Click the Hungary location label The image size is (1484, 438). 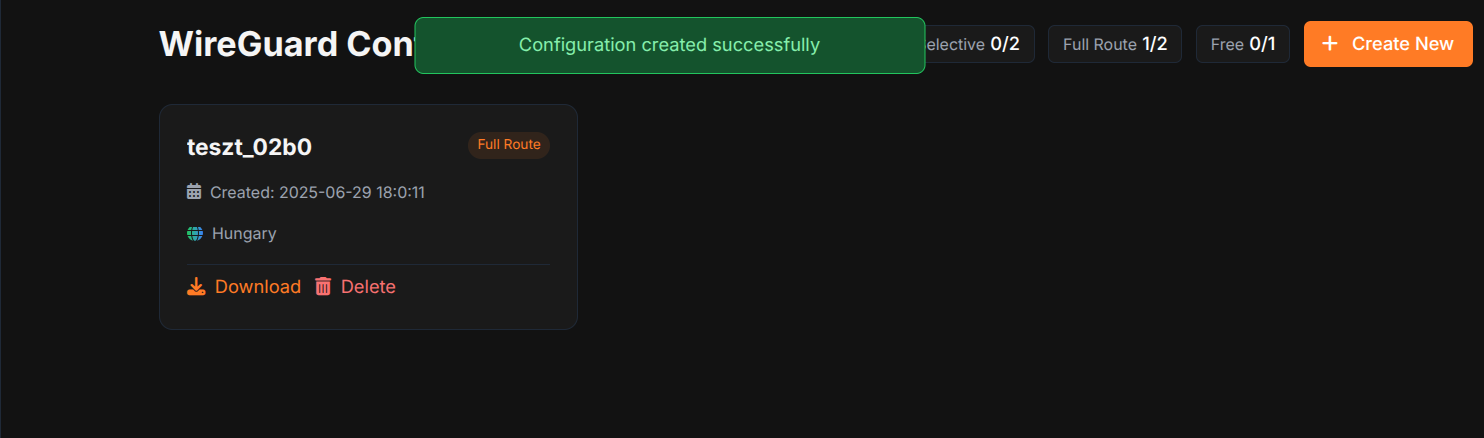244,234
